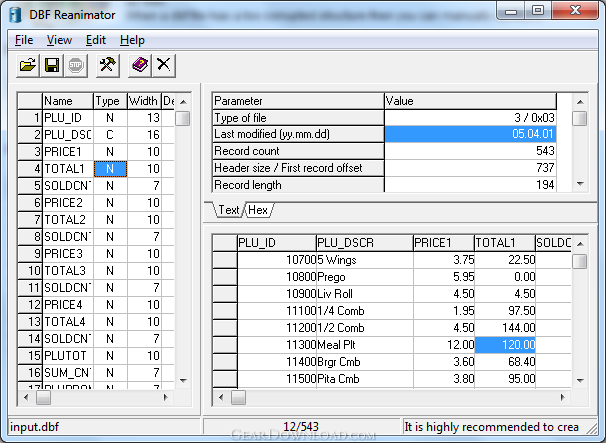Click data grid scroll down arrow
606x443 pixels.
[580, 381]
